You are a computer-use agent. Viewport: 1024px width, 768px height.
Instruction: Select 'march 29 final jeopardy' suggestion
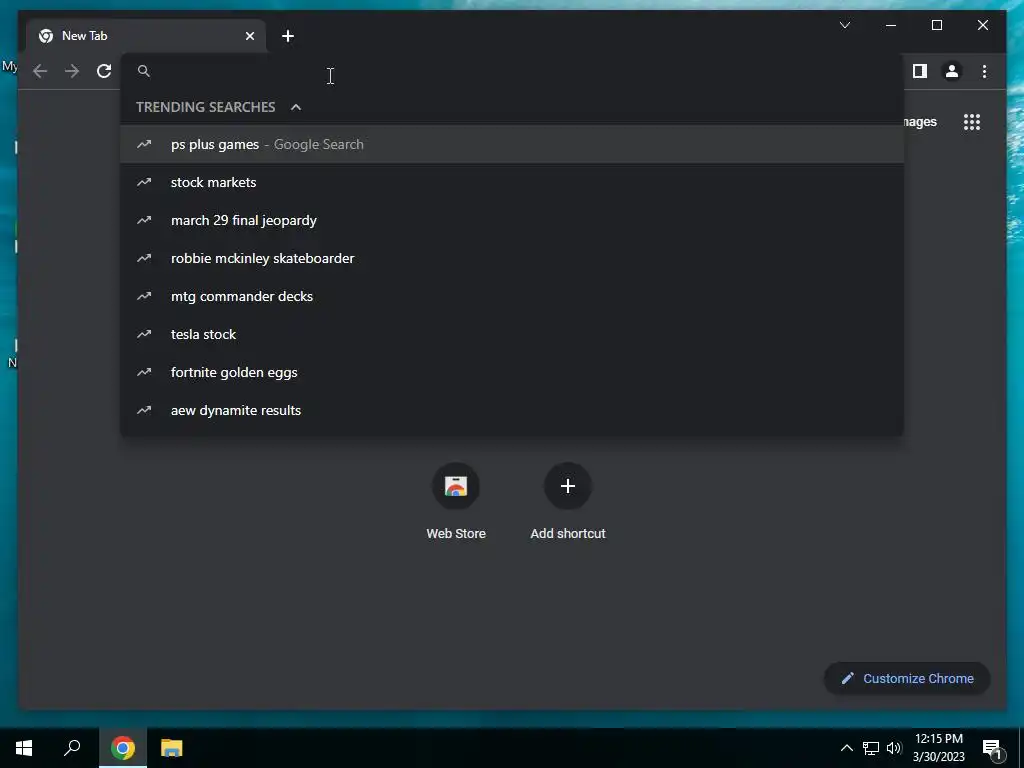(512, 220)
